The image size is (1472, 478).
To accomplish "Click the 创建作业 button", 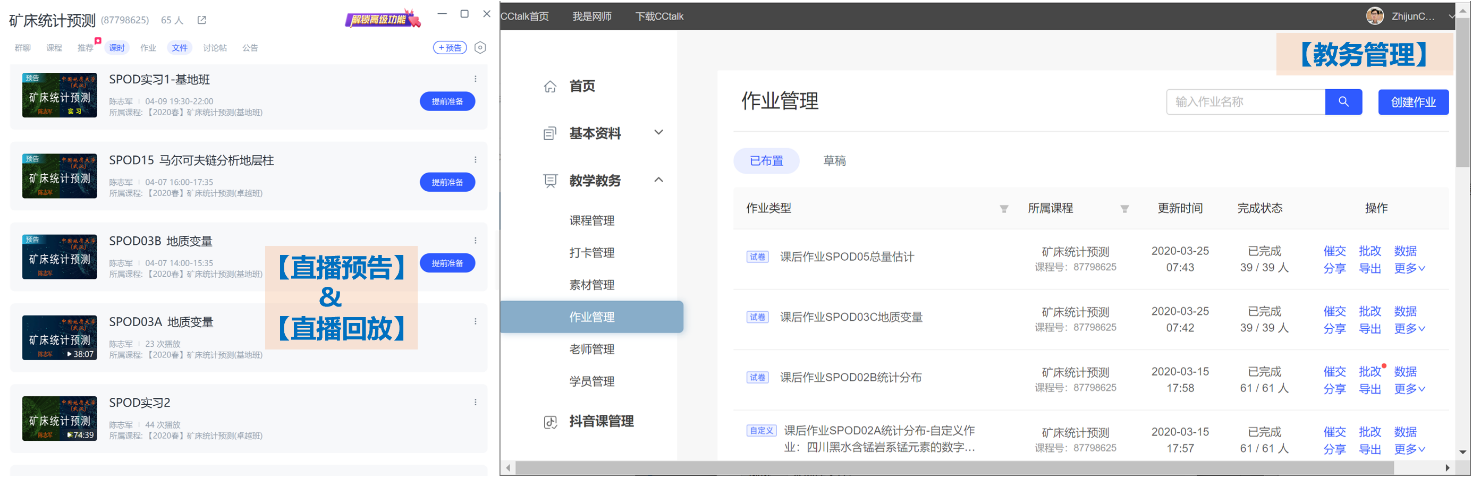I will point(1412,102).
